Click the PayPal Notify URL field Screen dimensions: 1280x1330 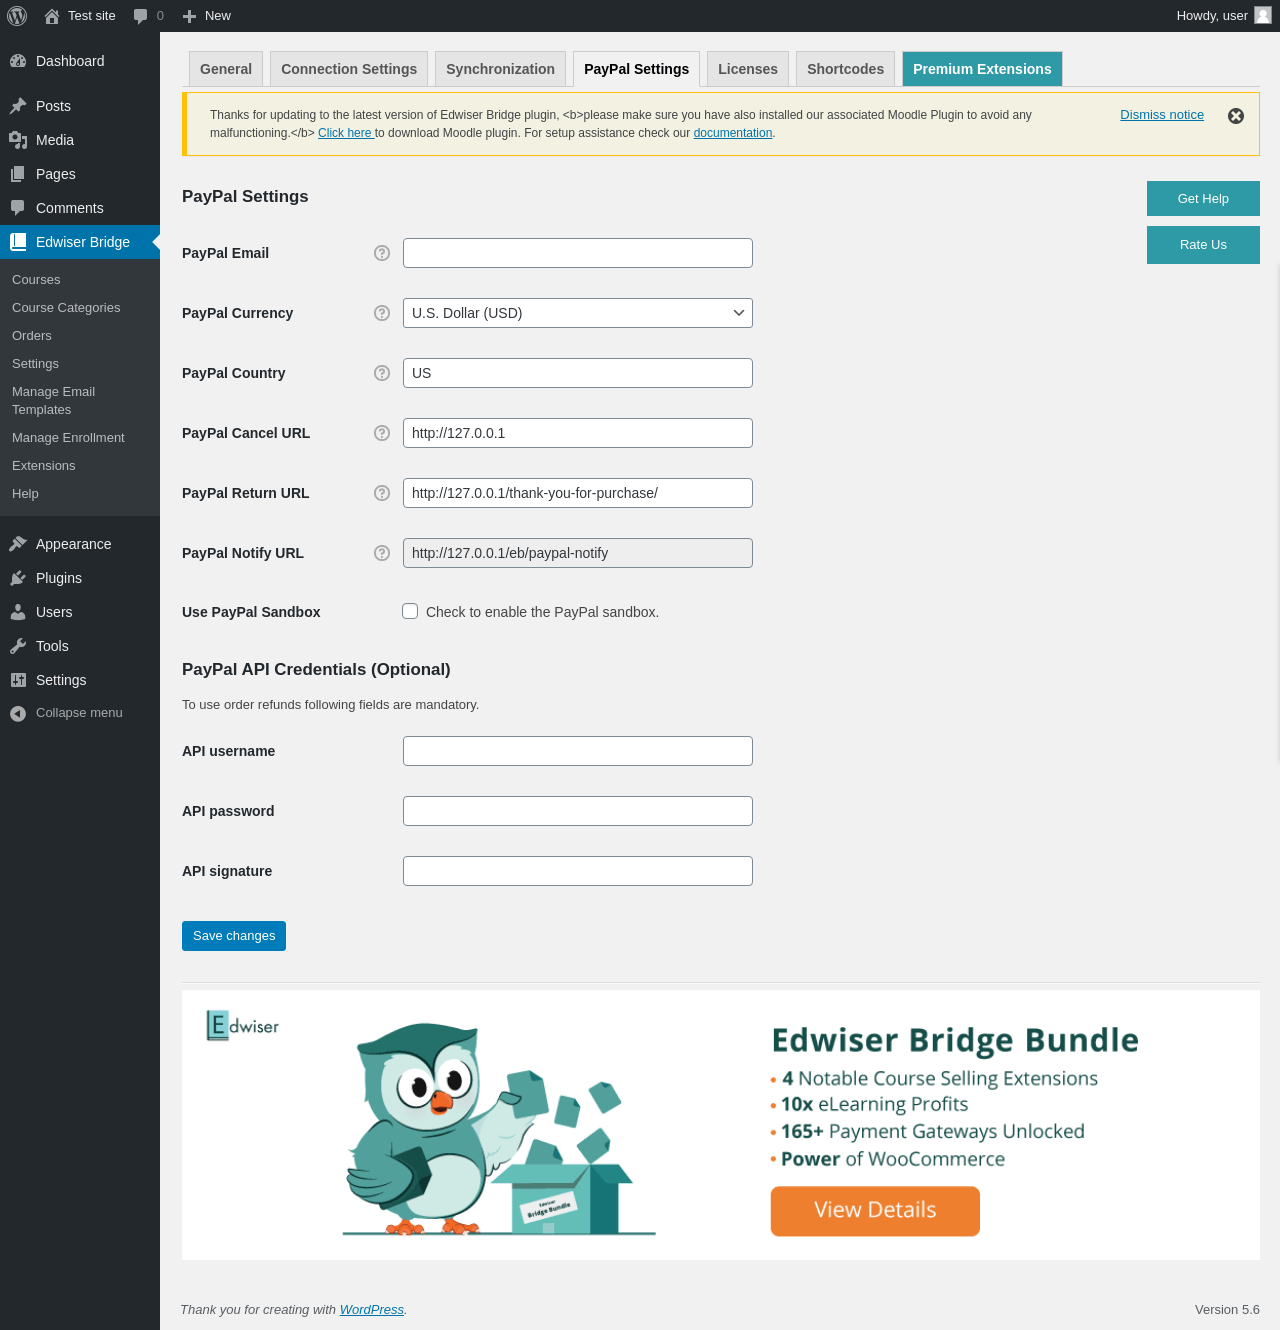pyautogui.click(x=578, y=553)
